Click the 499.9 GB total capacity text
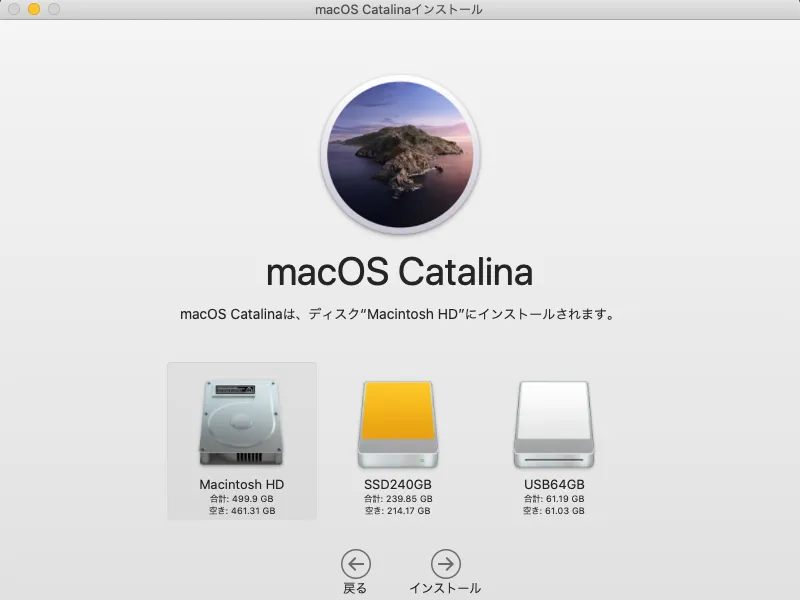This screenshot has width=800, height=600. point(241,498)
